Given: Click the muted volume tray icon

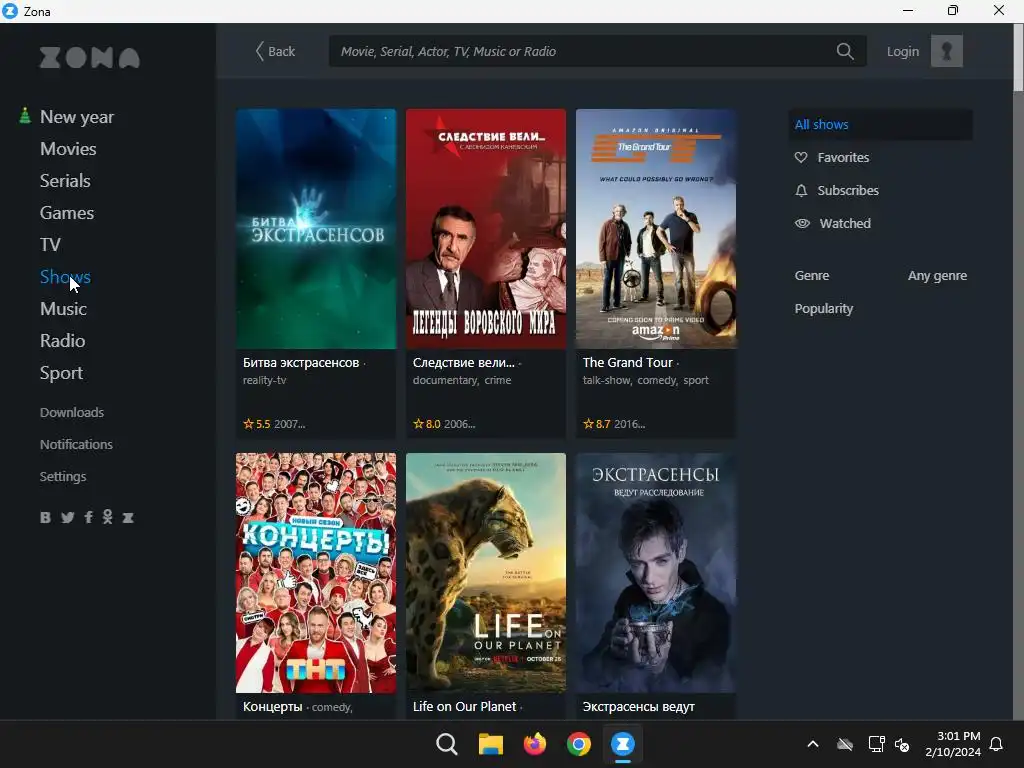Looking at the screenshot, I should pos(902,744).
